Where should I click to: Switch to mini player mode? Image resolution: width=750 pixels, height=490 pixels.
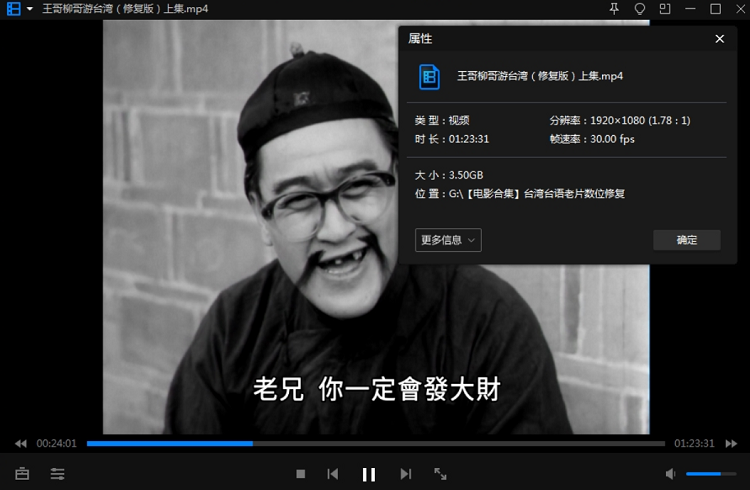[665, 9]
